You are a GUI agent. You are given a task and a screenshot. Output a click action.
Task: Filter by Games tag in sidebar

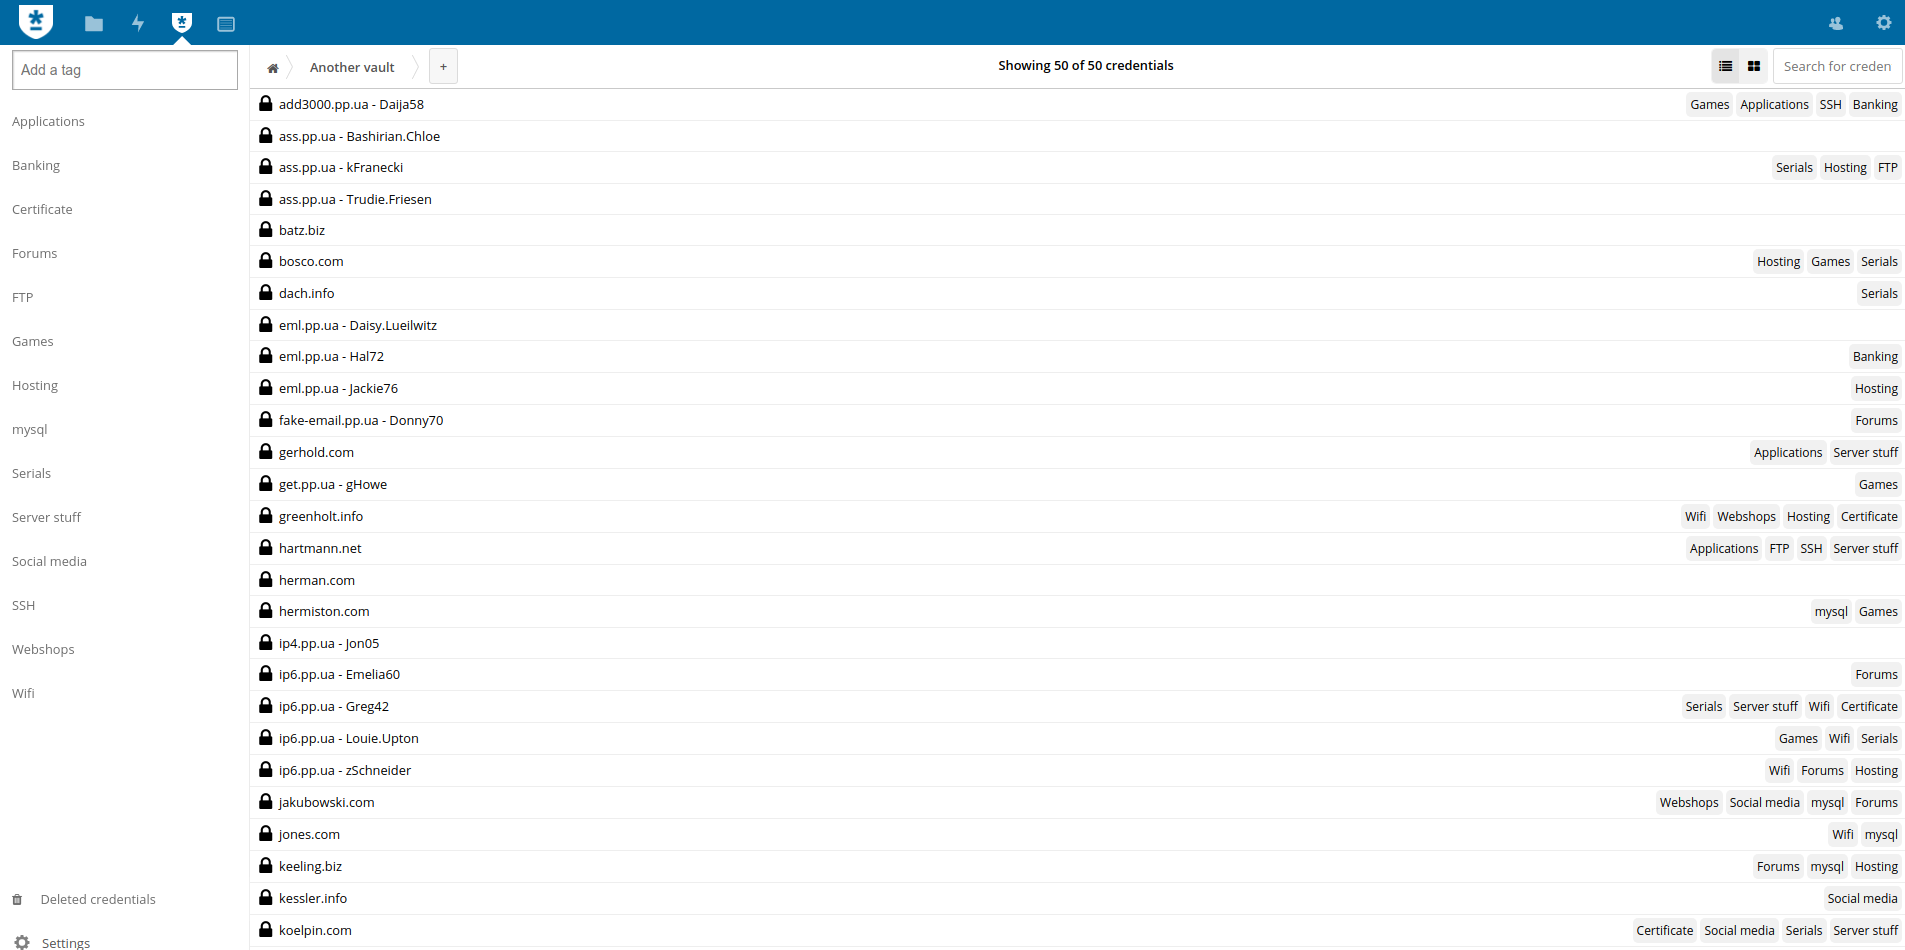(x=33, y=341)
